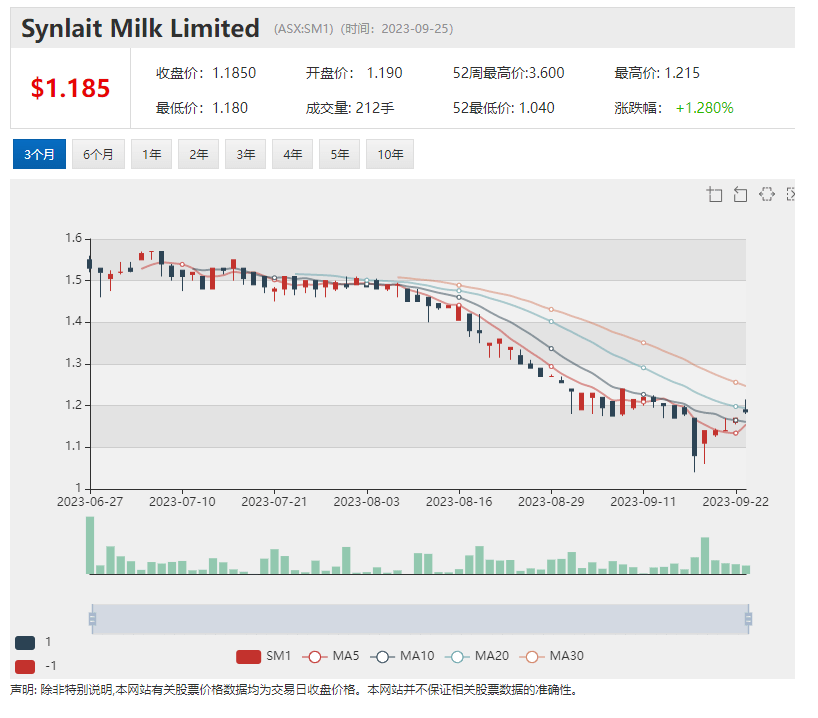Viewport: 818px width, 718px height.
Task: Click the (ASX:SM1) ticker text
Action: pyautogui.click(x=304, y=29)
